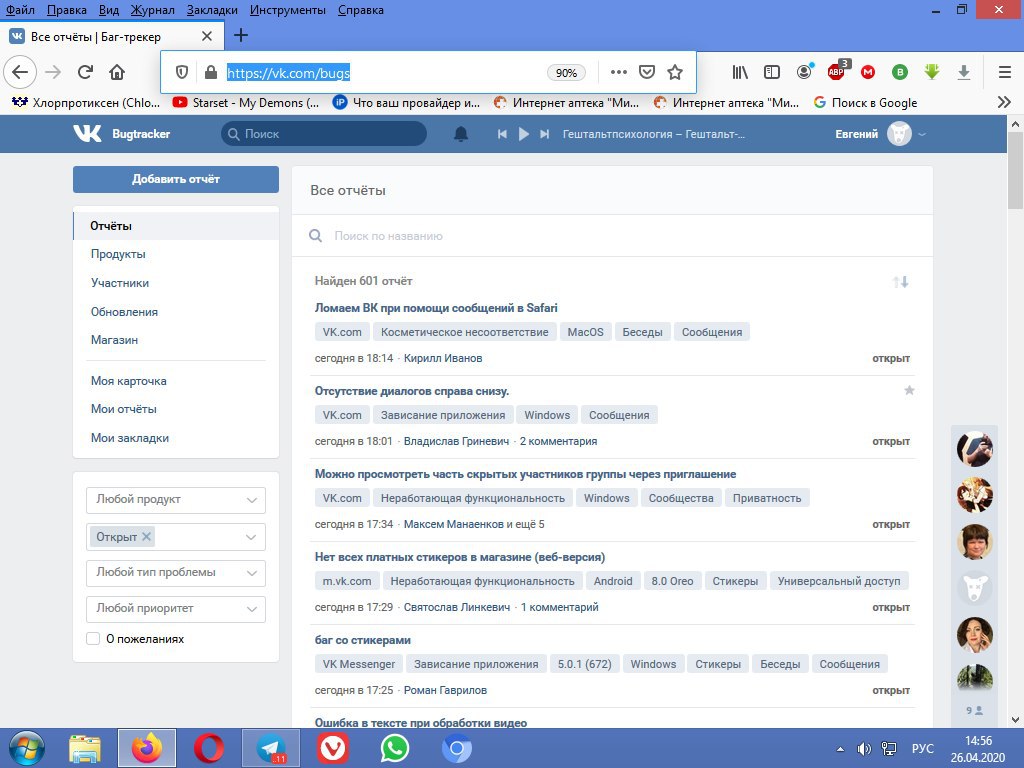Toggle the sidebar view icon

coord(772,72)
